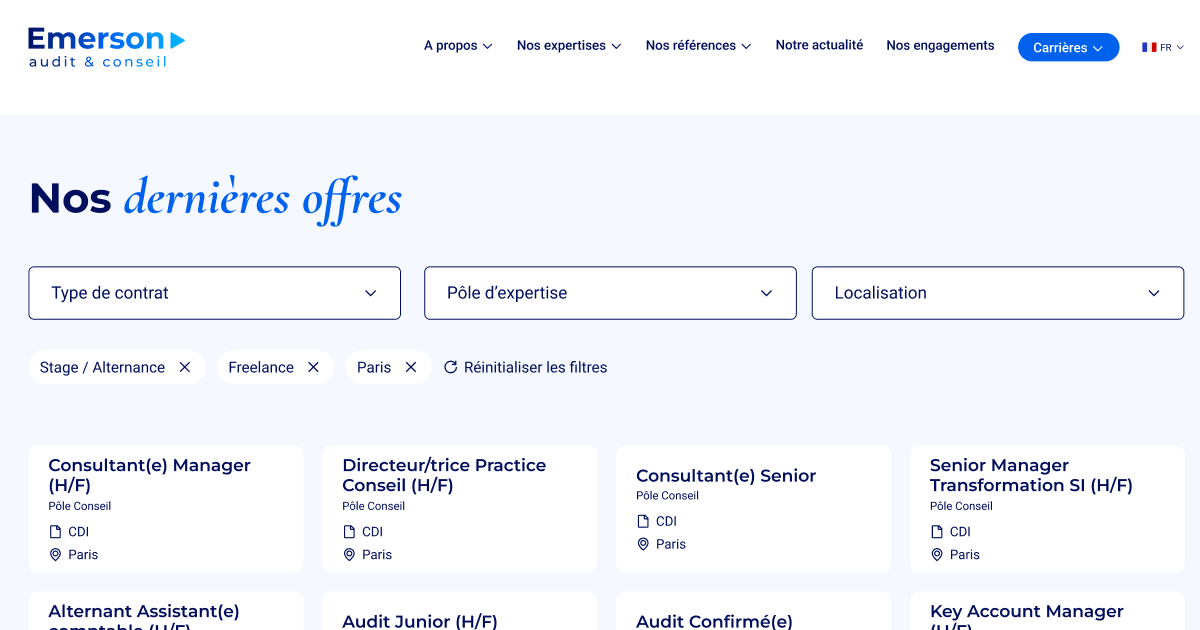Click the location pin icon on Consultant(e) Manager card
This screenshot has width=1200, height=630.
(x=55, y=554)
